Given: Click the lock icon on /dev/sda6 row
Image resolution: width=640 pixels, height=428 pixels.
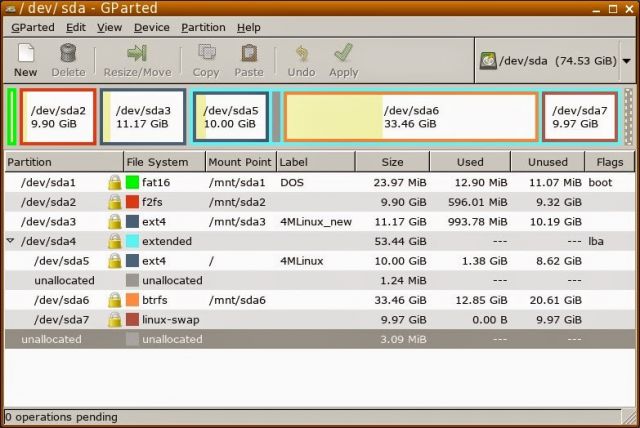Looking at the screenshot, I should tap(115, 300).
